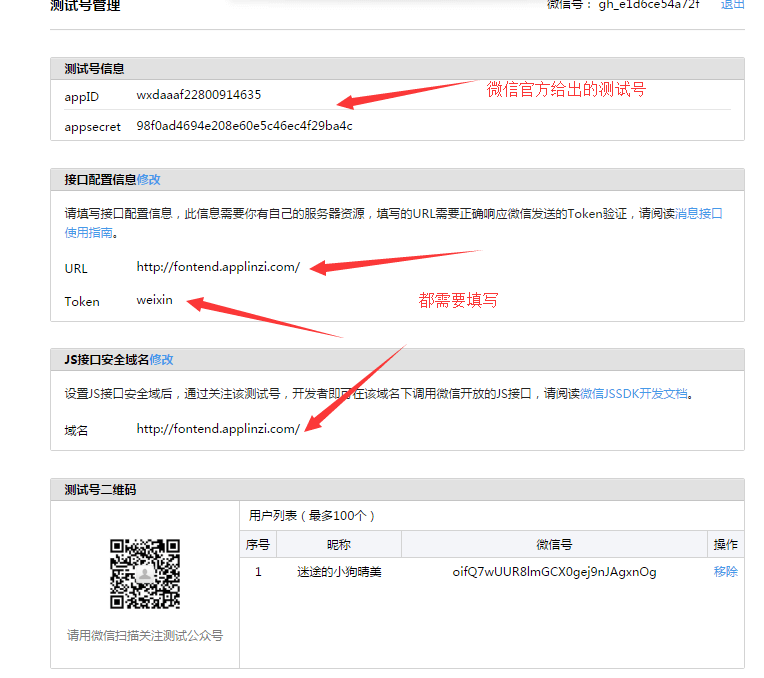Image resolution: width=764 pixels, height=678 pixels.
Task: Click the openid oifQ7wUUR8lmGCX0gej9nJAgxnOg
Action: [554, 572]
